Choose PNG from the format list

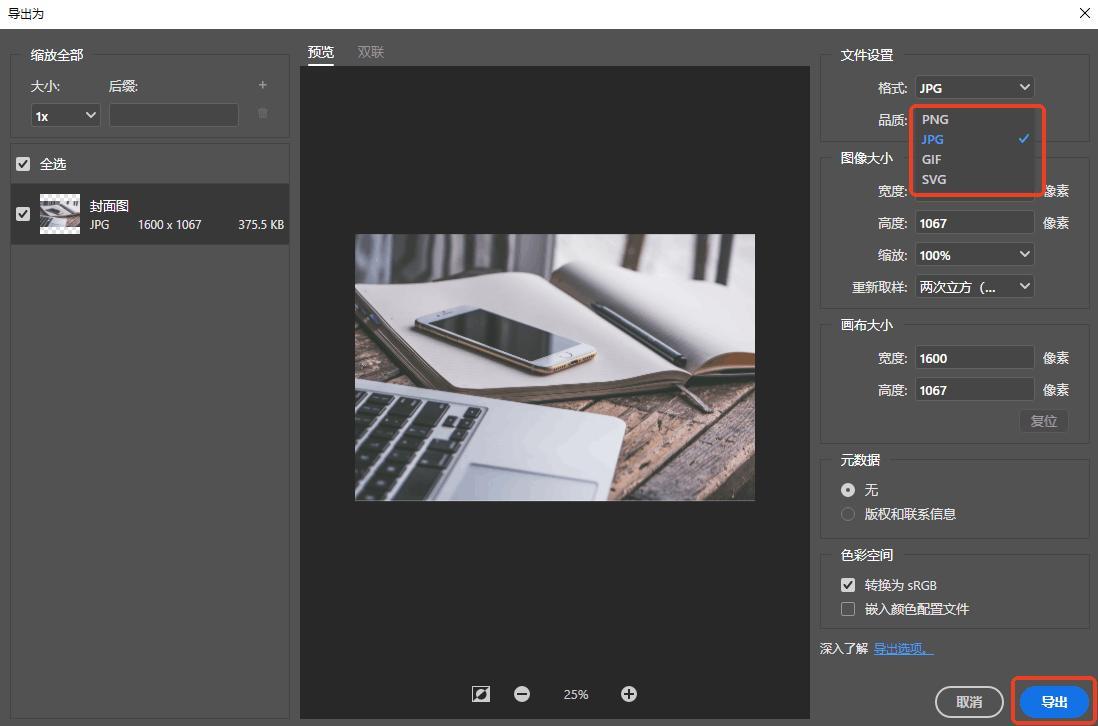click(x=935, y=119)
